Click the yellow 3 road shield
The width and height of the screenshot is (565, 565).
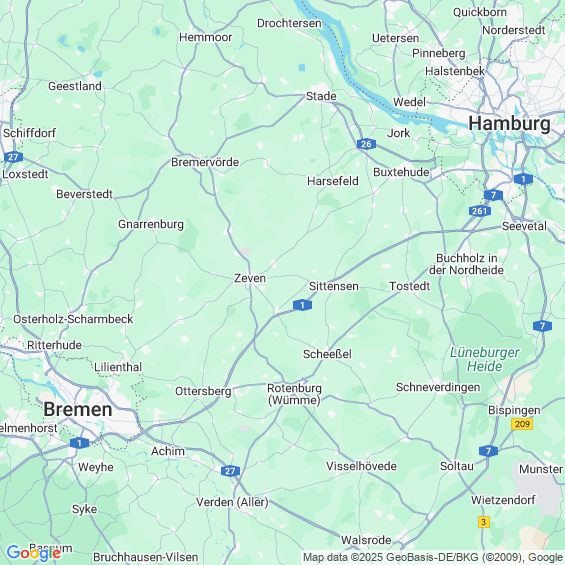click(x=484, y=522)
